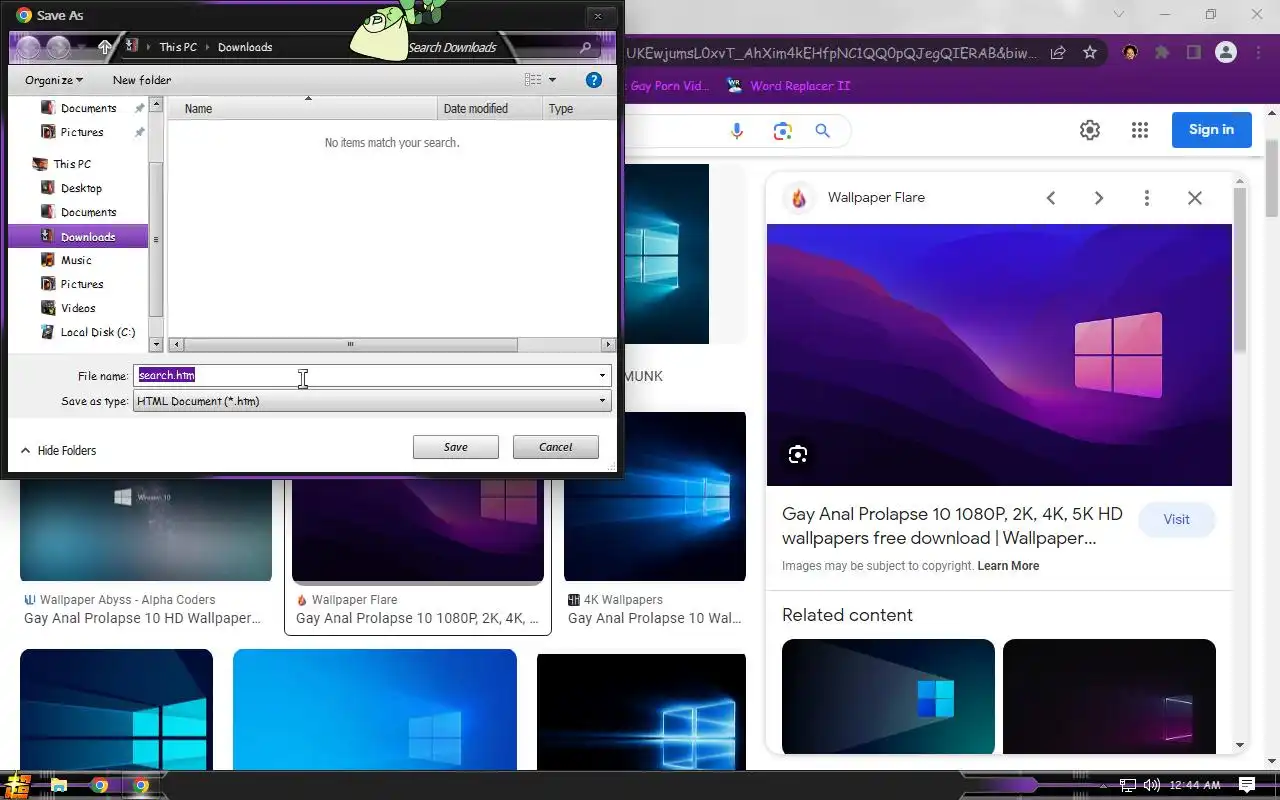Screen dimensions: 1280x800
Task: Collapse the folder pane with Hide Folders
Action: click(x=59, y=451)
